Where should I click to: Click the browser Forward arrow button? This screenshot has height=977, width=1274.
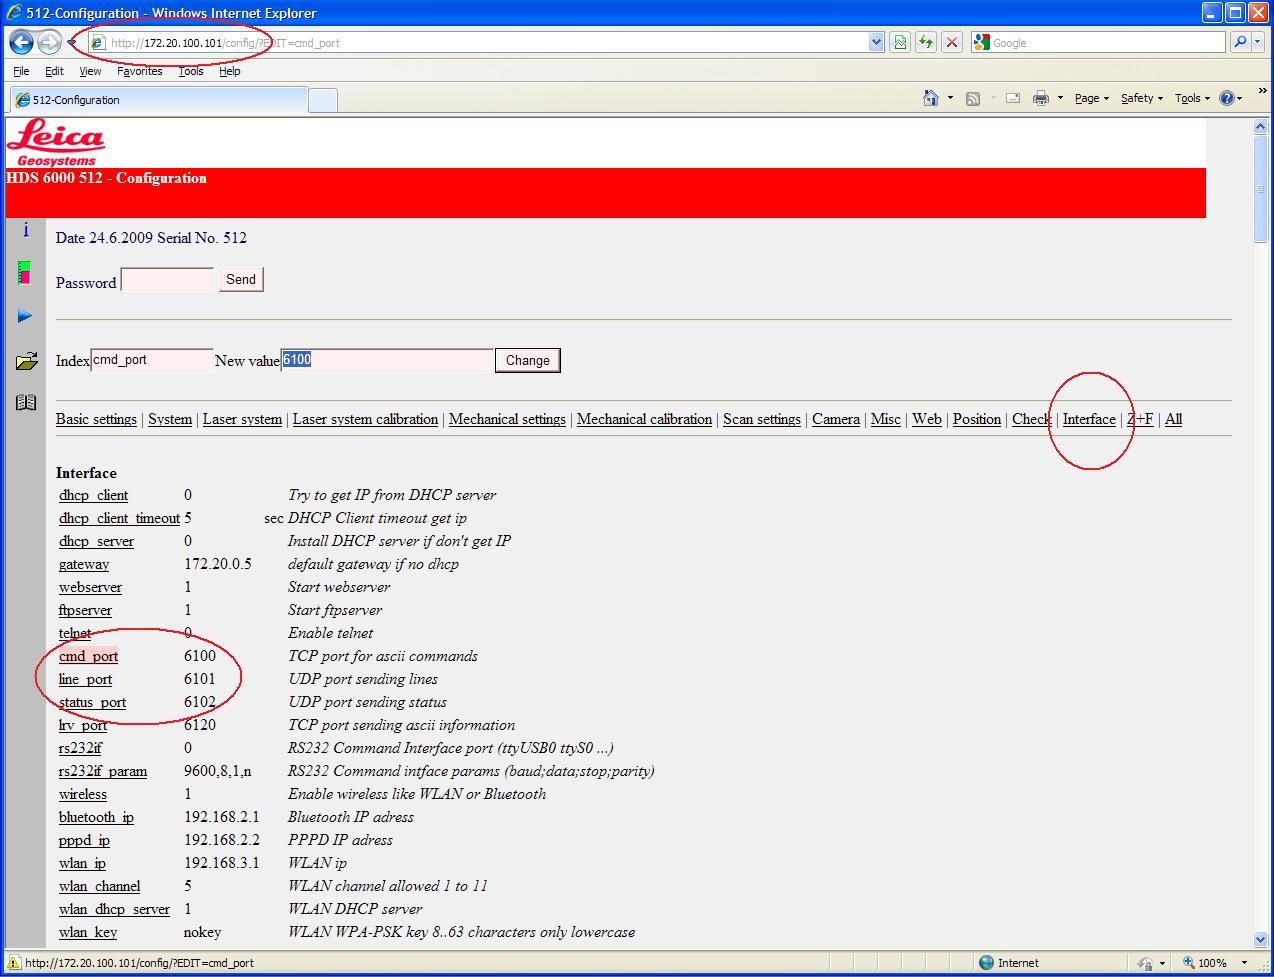pos(49,42)
